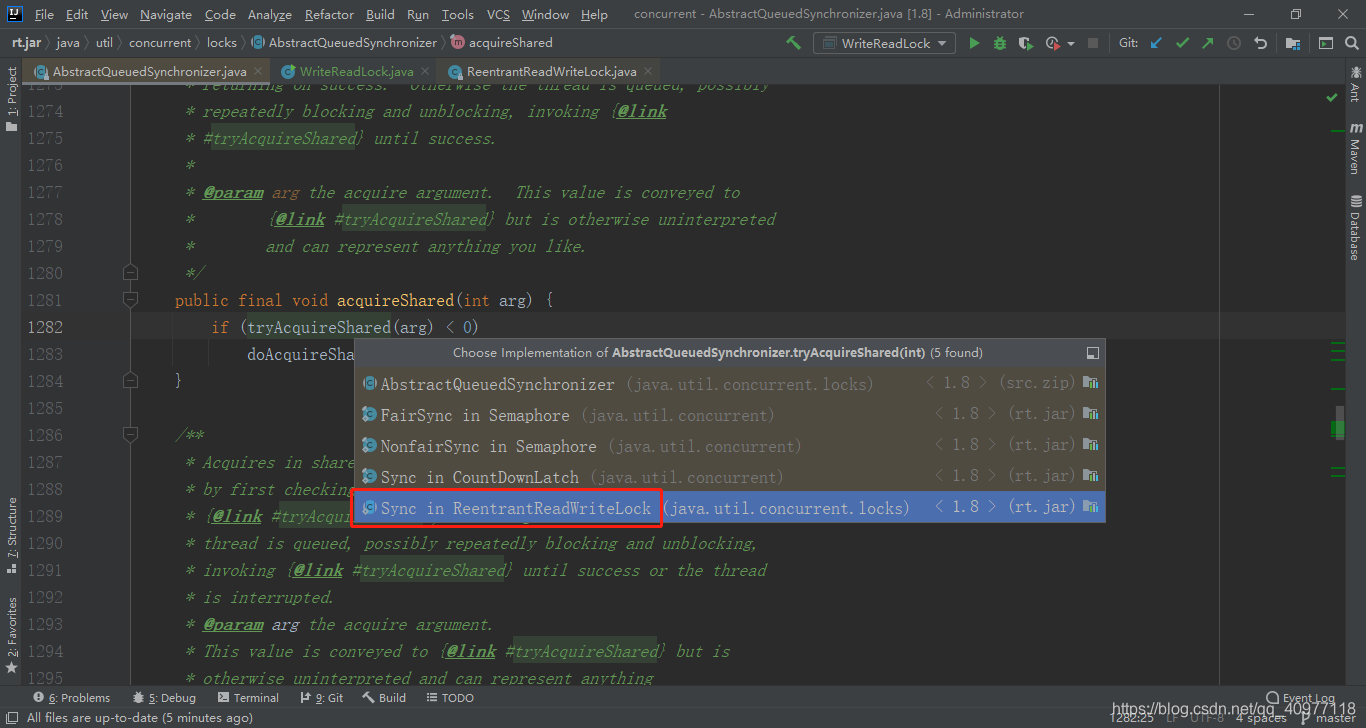Open the Git tool window

click(x=321, y=698)
